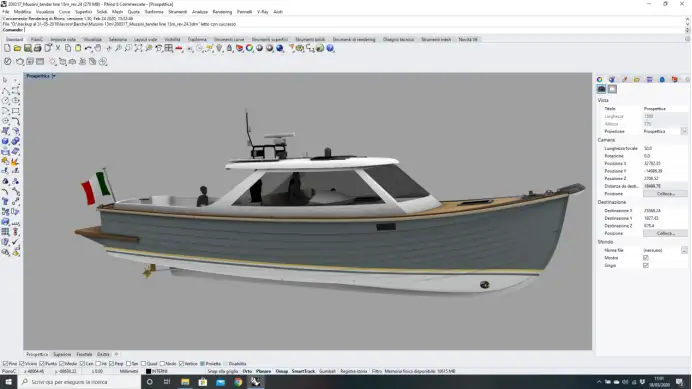Toggle the Fine osnap checkbox
Screen dimensions: 692x389
pyautogui.click(x=5, y=364)
